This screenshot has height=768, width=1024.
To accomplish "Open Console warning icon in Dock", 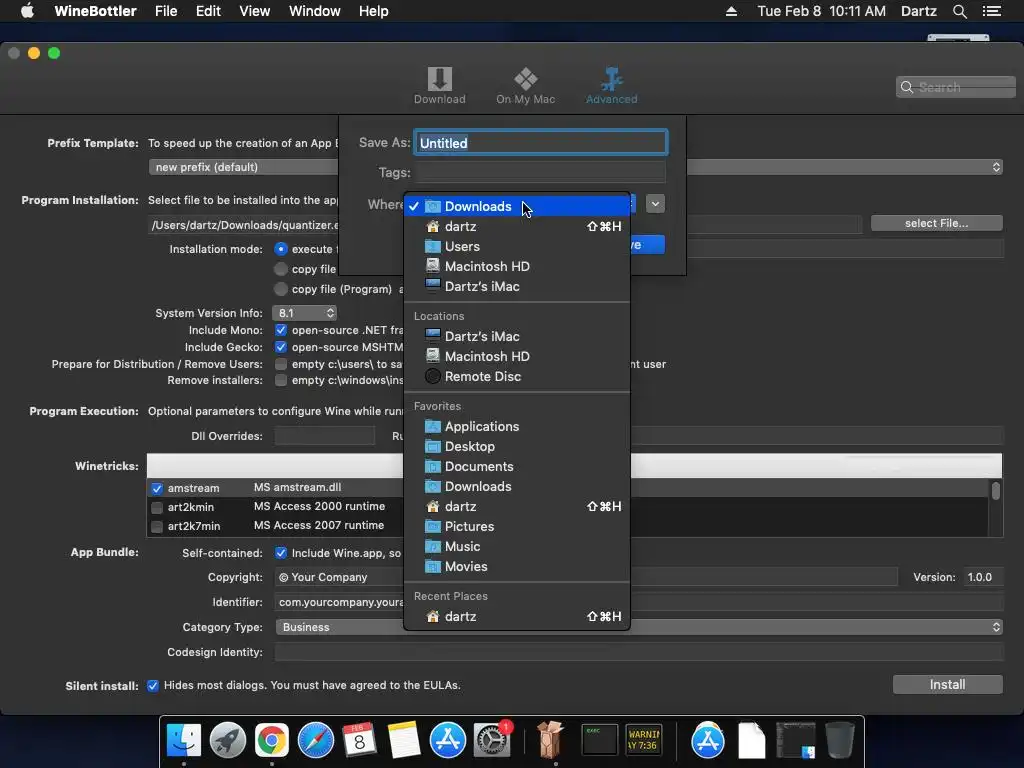I will click(644, 741).
